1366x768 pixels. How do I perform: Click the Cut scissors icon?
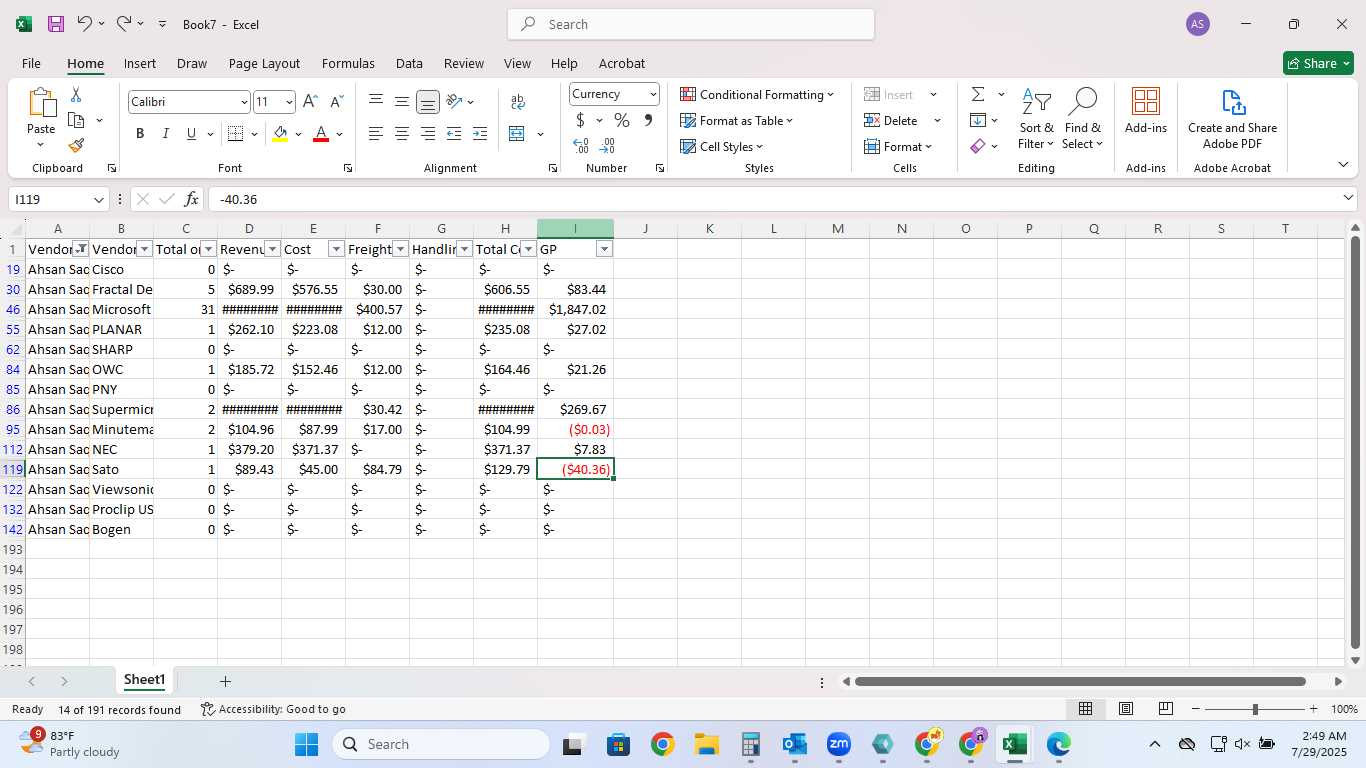76,94
